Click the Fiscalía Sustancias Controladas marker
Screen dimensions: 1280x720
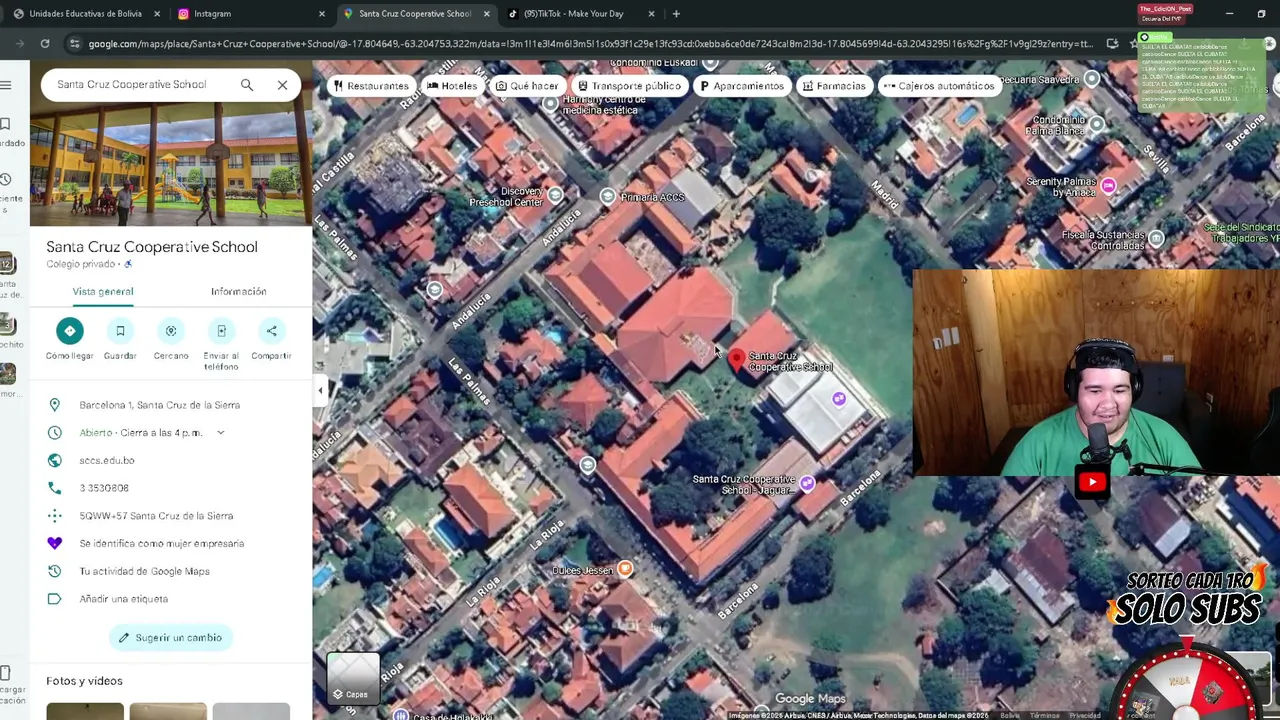click(x=1156, y=238)
